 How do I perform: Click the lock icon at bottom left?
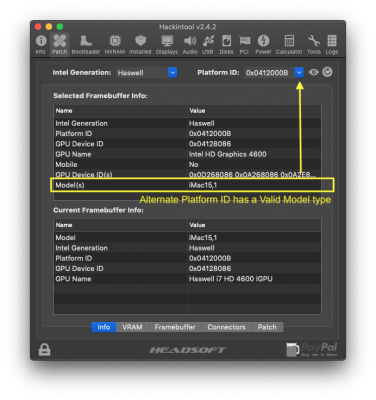[44, 350]
